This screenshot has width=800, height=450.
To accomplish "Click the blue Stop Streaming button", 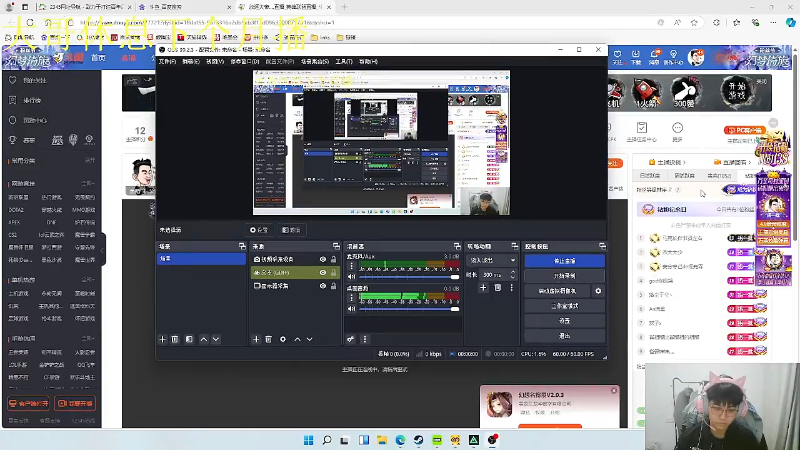I will pos(564,261).
